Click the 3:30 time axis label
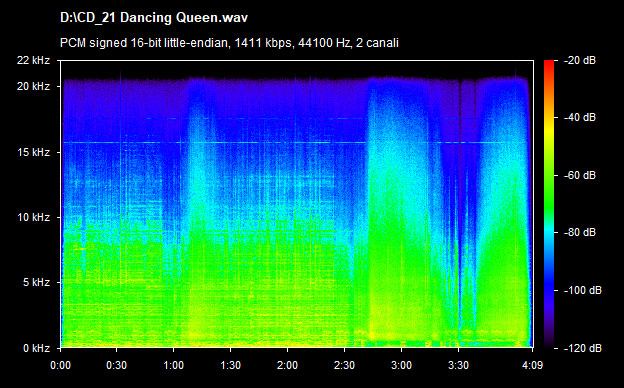 click(x=458, y=365)
